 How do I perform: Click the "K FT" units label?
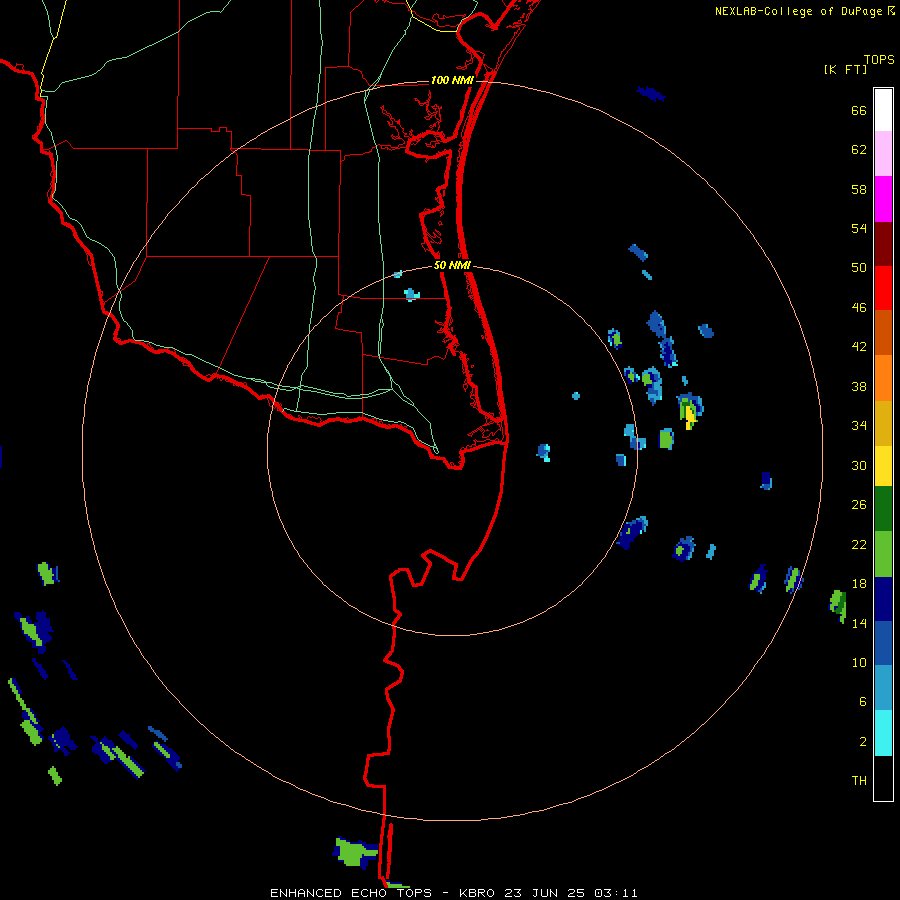(x=845, y=69)
